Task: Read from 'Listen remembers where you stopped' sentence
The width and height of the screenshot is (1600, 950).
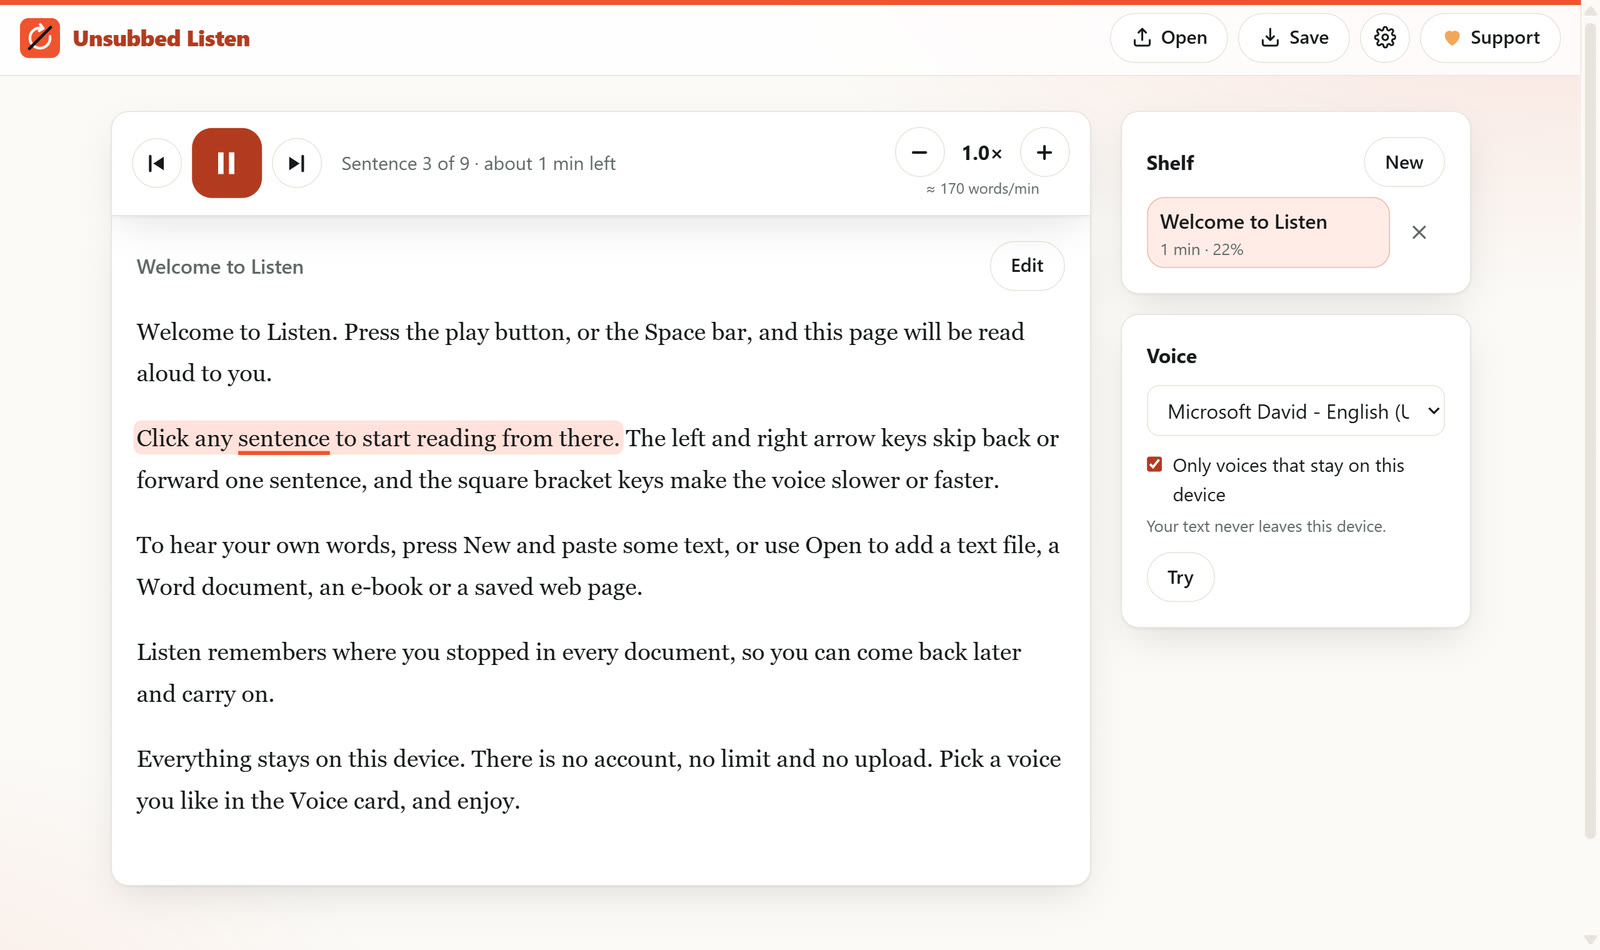Action: click(x=579, y=673)
